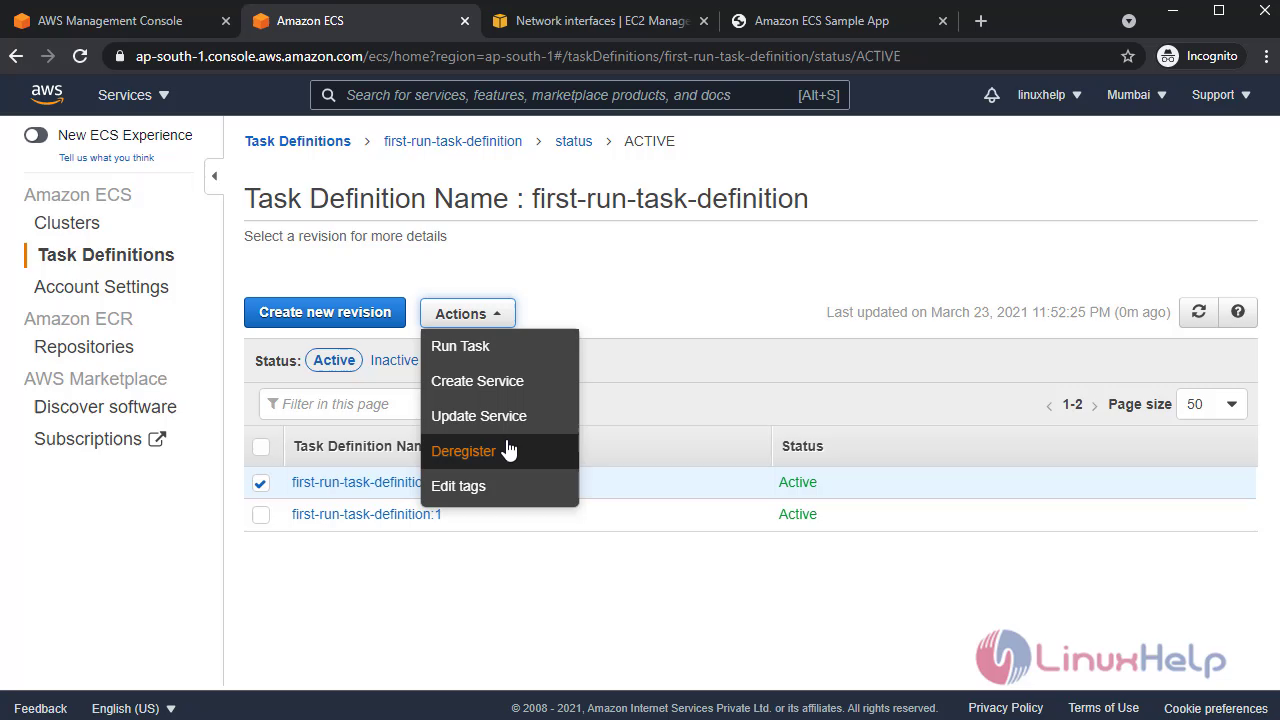Close the AWS Management Console tab

pyautogui.click(x=226, y=21)
